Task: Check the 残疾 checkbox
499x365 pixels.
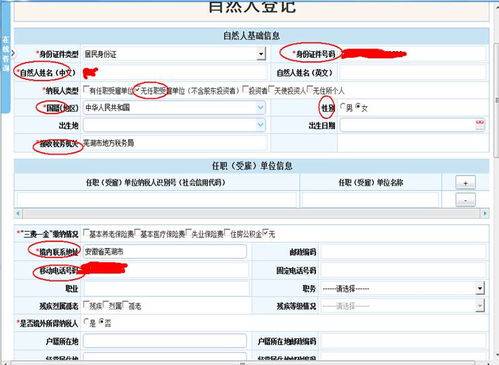Action: point(86,305)
